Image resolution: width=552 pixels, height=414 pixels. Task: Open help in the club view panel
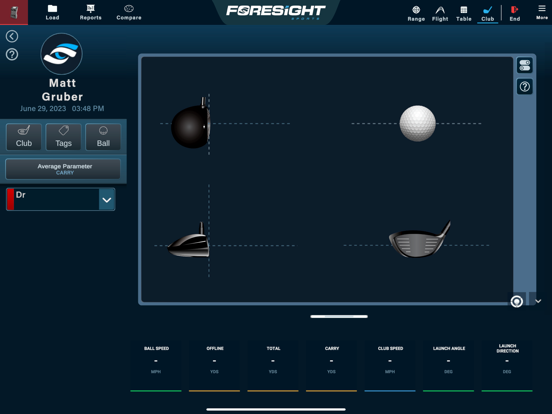tap(525, 87)
